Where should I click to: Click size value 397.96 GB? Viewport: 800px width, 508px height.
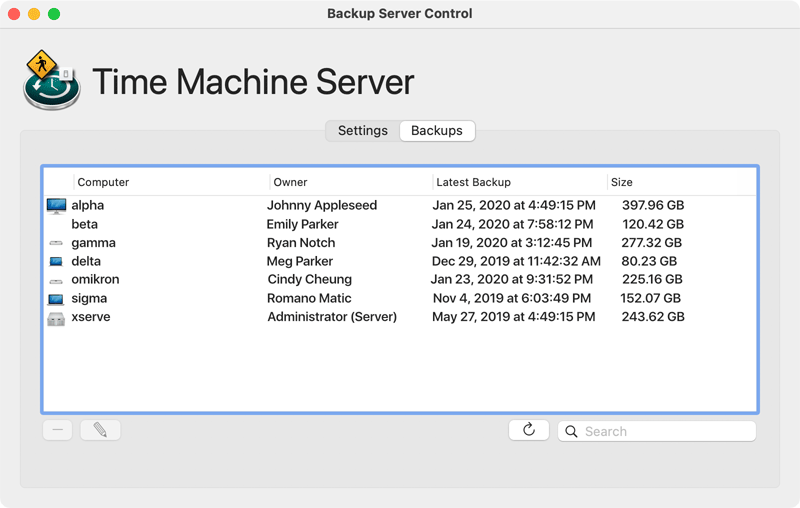click(653, 206)
